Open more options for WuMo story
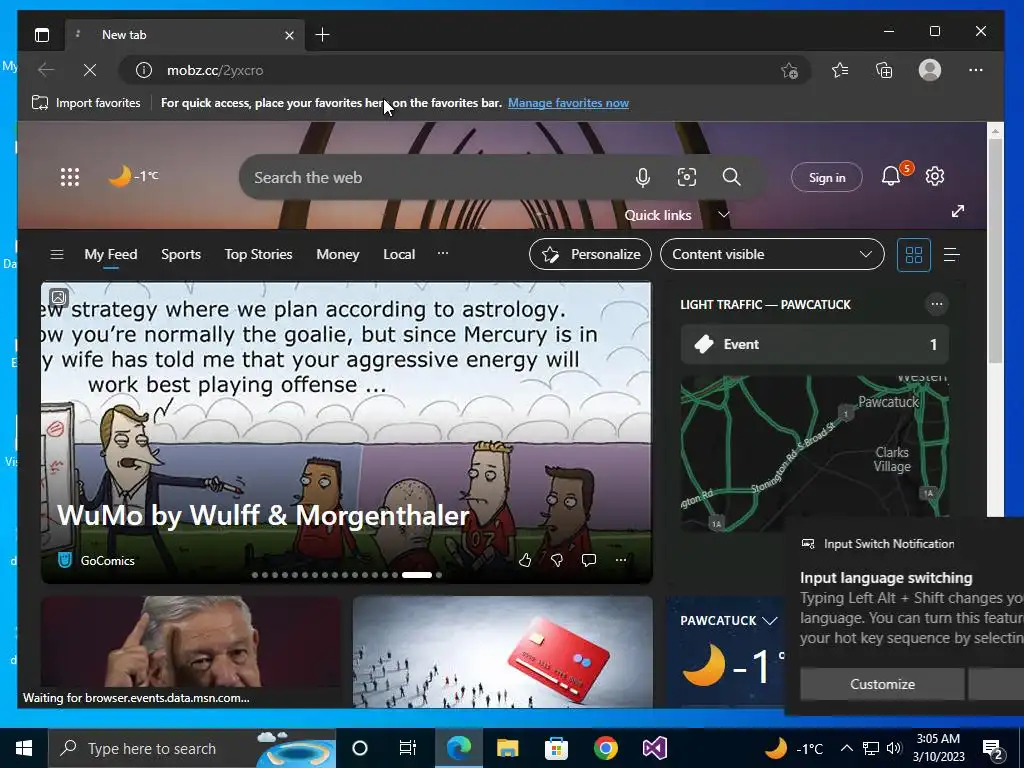The width and height of the screenshot is (1024, 768). 620,560
